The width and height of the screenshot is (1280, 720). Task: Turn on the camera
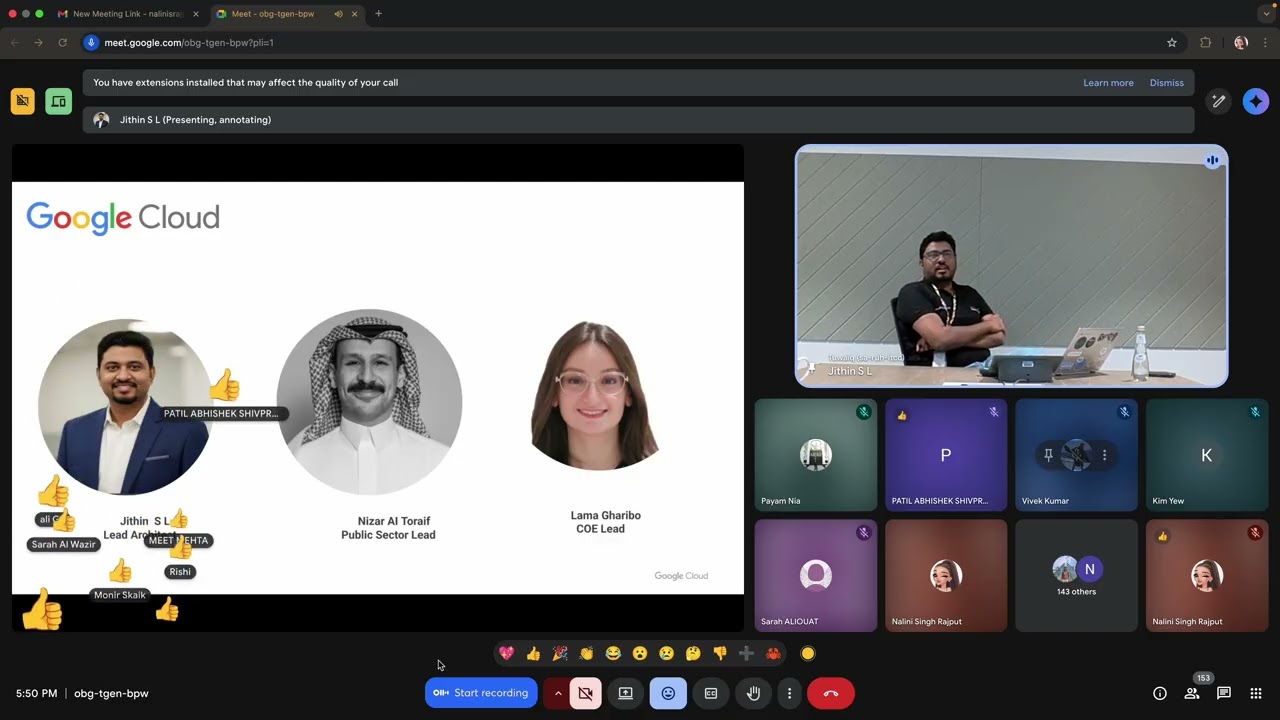pos(586,693)
